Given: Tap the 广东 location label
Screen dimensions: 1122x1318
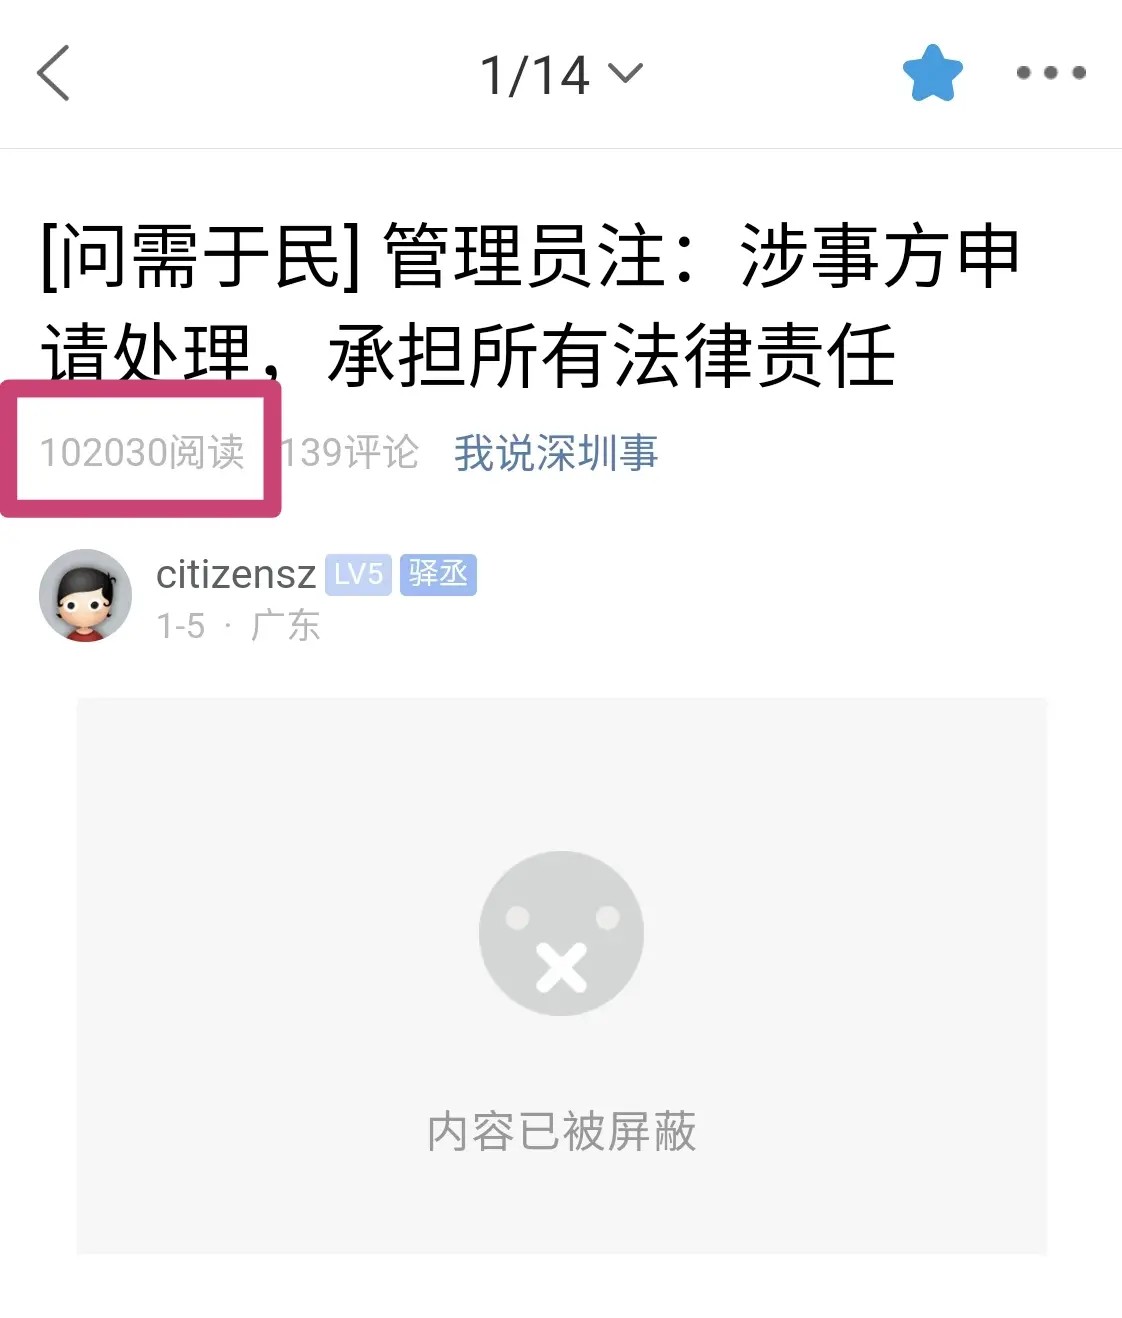Looking at the screenshot, I should (x=285, y=626).
